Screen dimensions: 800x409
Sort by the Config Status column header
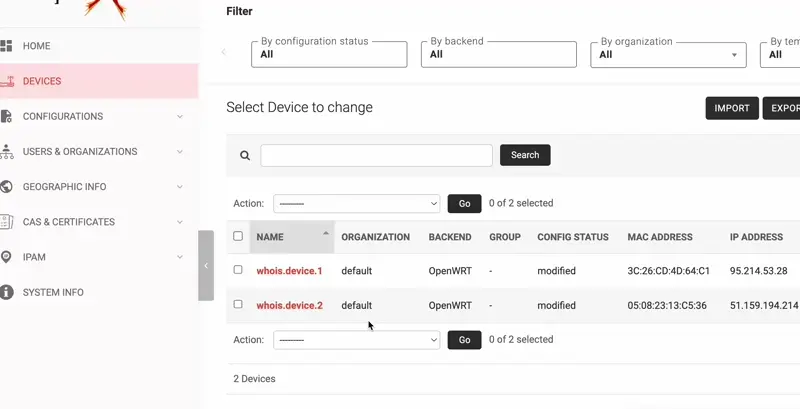click(x=573, y=237)
